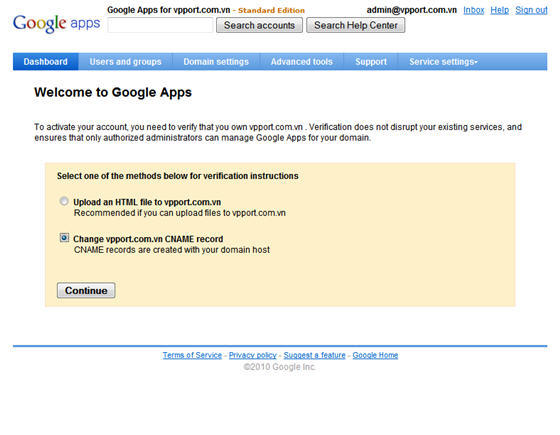Click the Search Help Center button
Screen dimensions: 560x435
(356, 25)
